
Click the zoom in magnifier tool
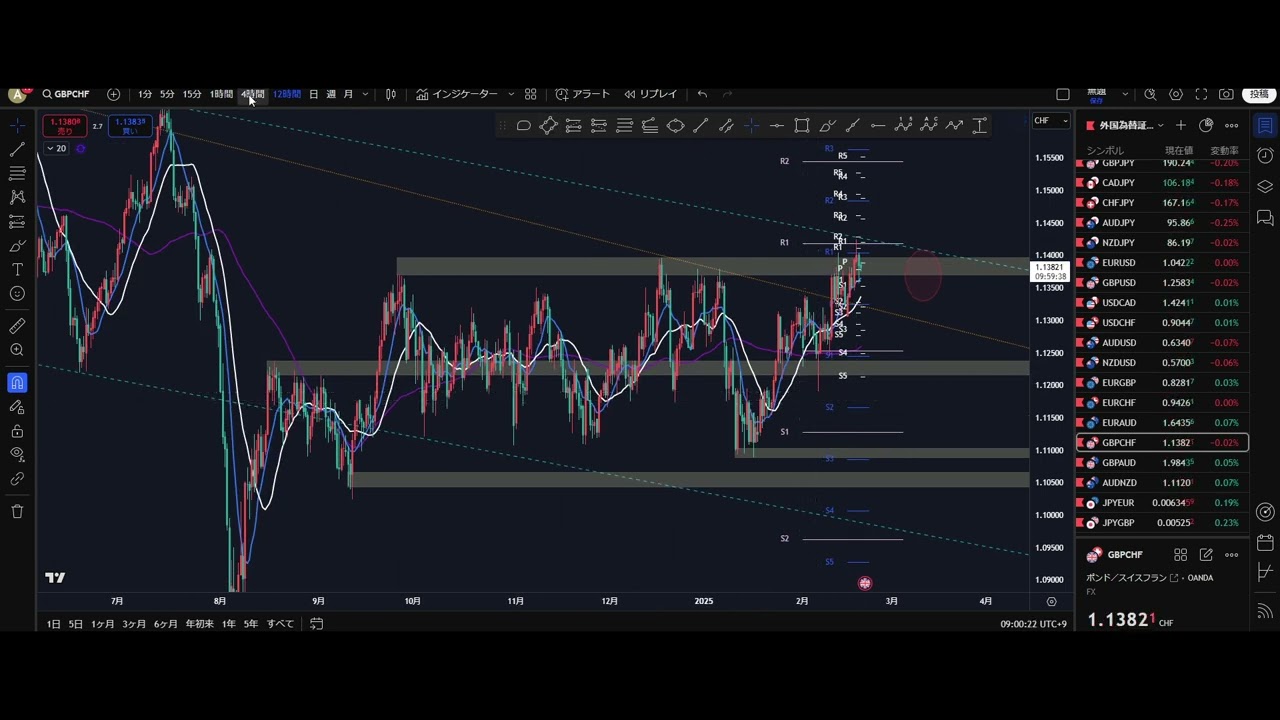click(17, 350)
